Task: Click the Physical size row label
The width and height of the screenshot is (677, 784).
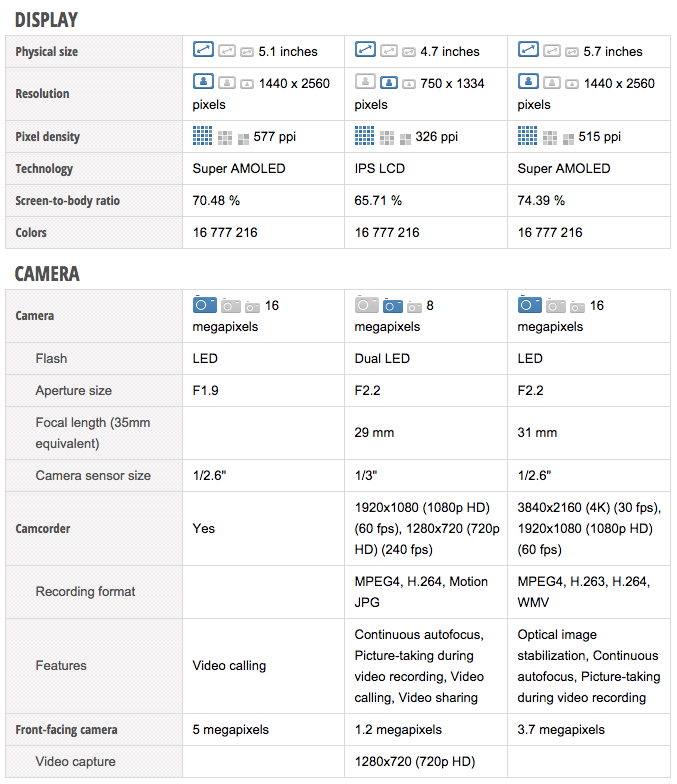Action: click(x=47, y=52)
